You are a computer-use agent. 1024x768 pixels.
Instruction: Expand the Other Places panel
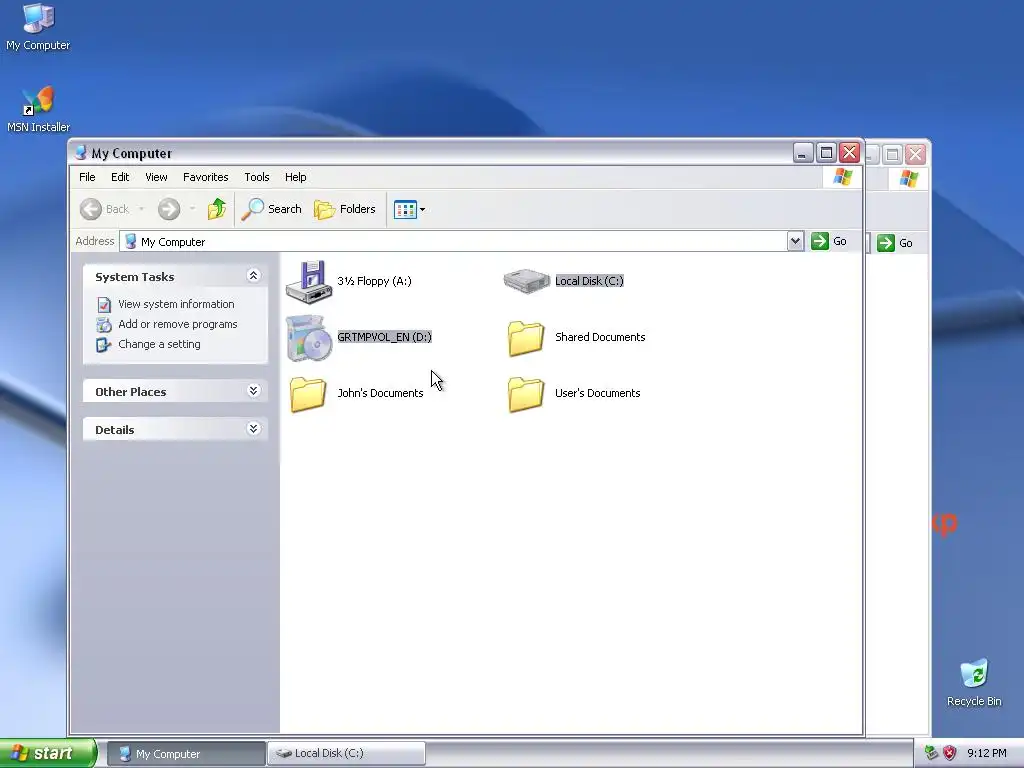253,391
